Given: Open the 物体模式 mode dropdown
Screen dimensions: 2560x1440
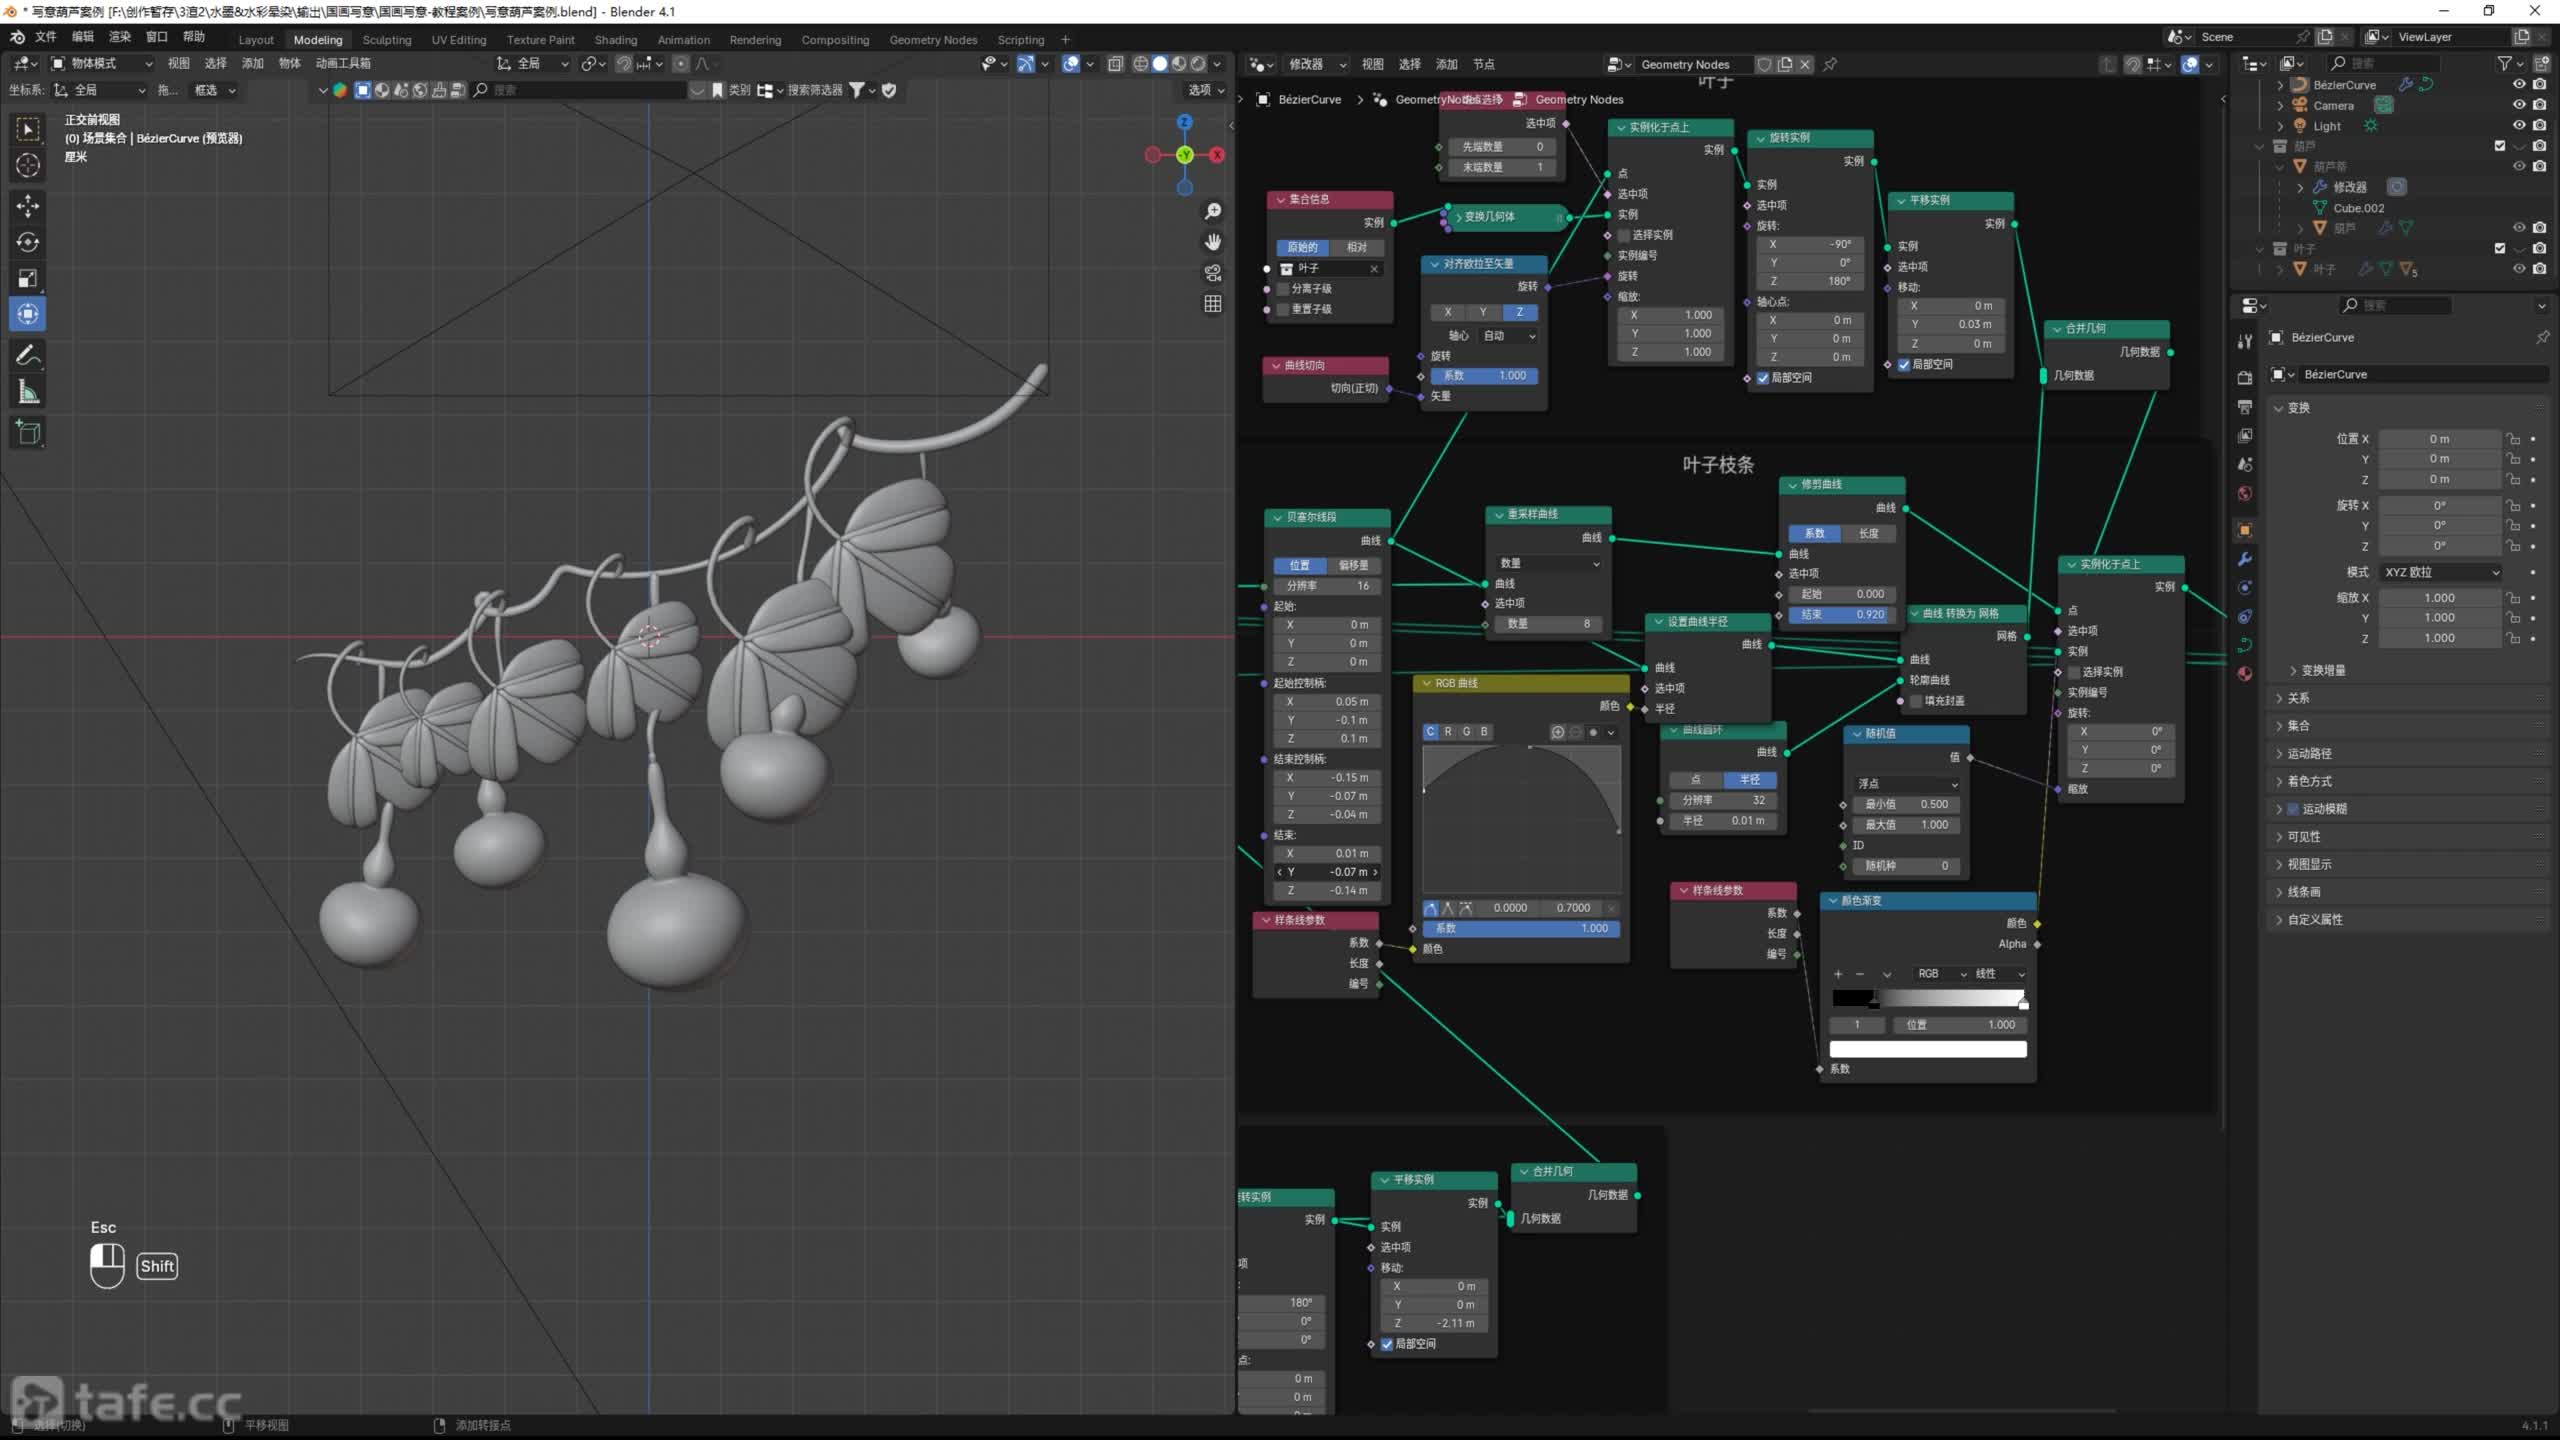Looking at the screenshot, I should [x=102, y=63].
